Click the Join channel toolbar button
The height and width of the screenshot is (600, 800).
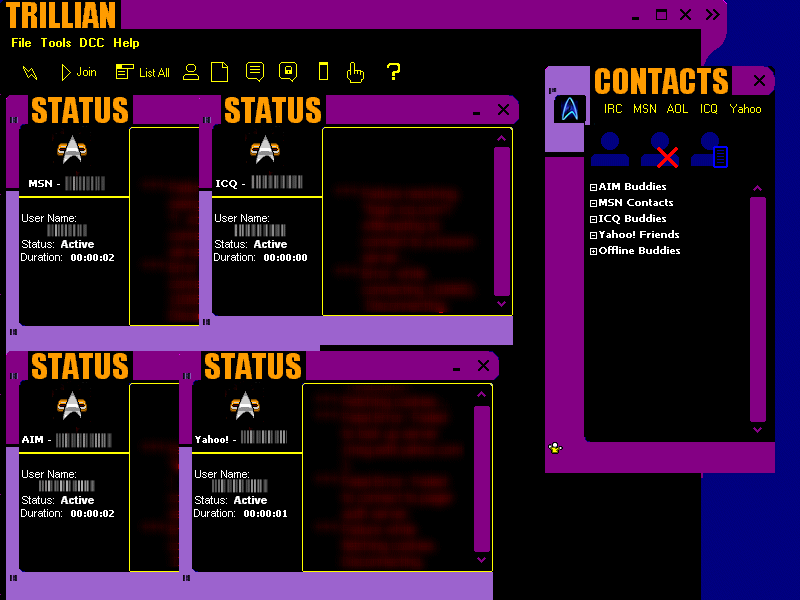coord(79,72)
